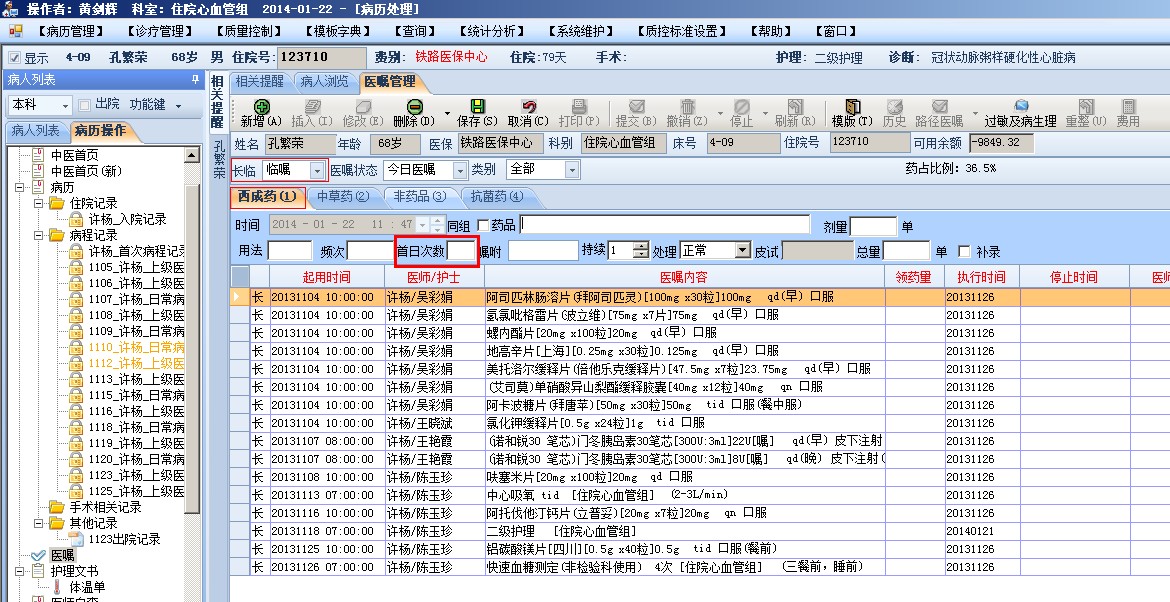Toggle the 出院 checkbox
This screenshot has height=602, width=1170.
click(x=84, y=105)
